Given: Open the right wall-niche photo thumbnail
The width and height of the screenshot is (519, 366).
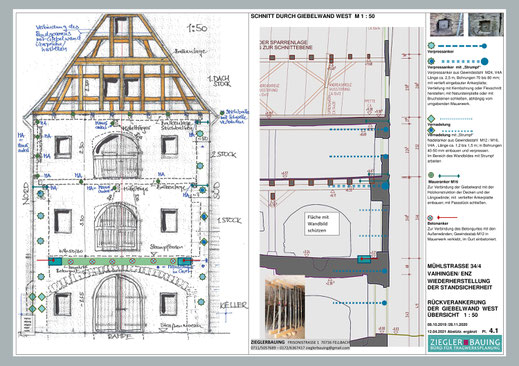Looking at the screenshot, I should coord(486,24).
